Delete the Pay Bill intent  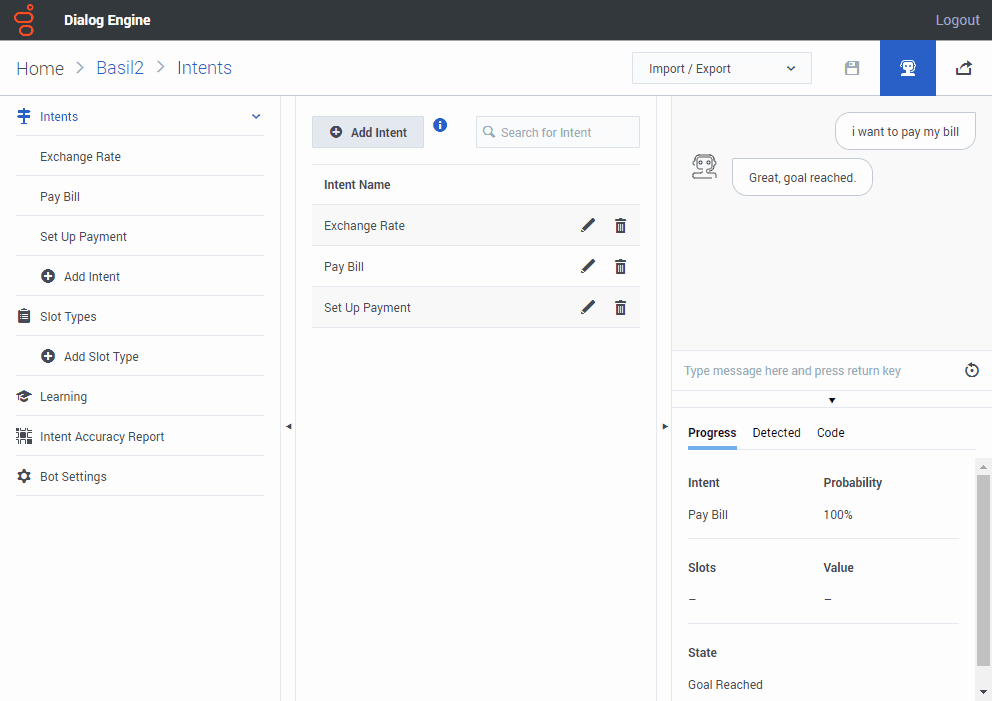coord(620,267)
